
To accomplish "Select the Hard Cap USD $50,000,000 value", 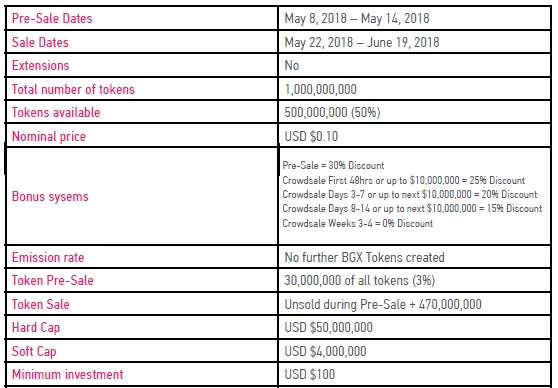I will coord(328,327).
